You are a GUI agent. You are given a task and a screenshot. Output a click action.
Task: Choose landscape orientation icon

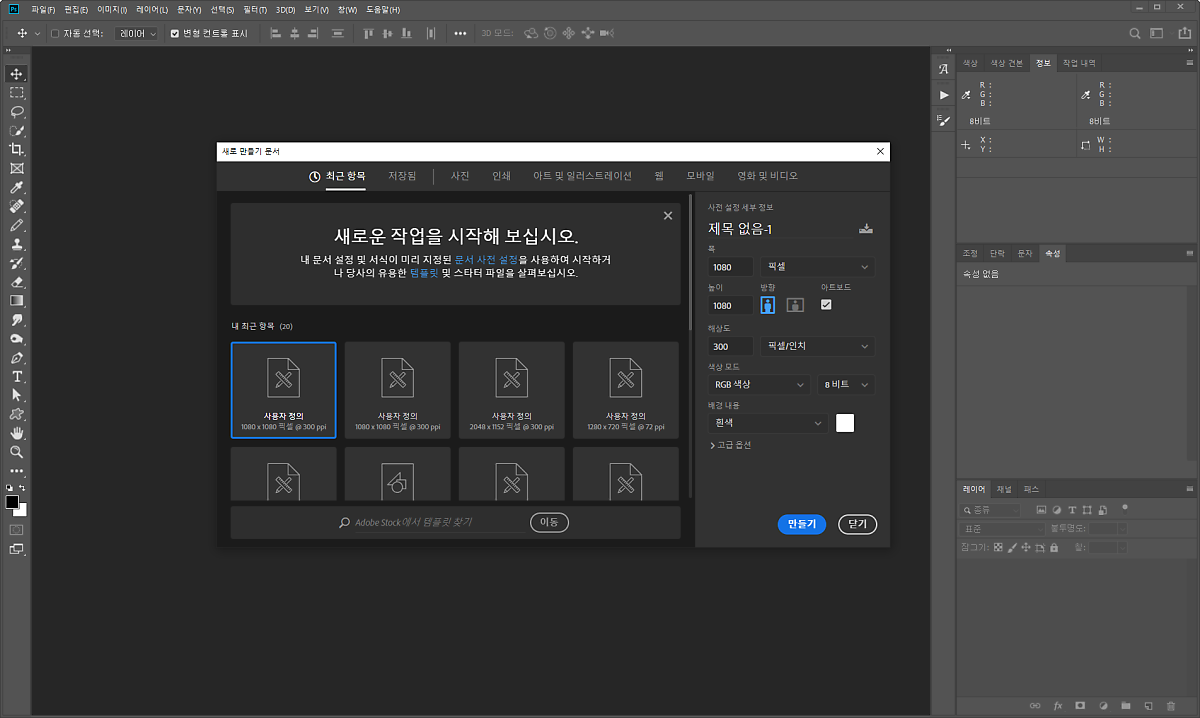pos(795,305)
